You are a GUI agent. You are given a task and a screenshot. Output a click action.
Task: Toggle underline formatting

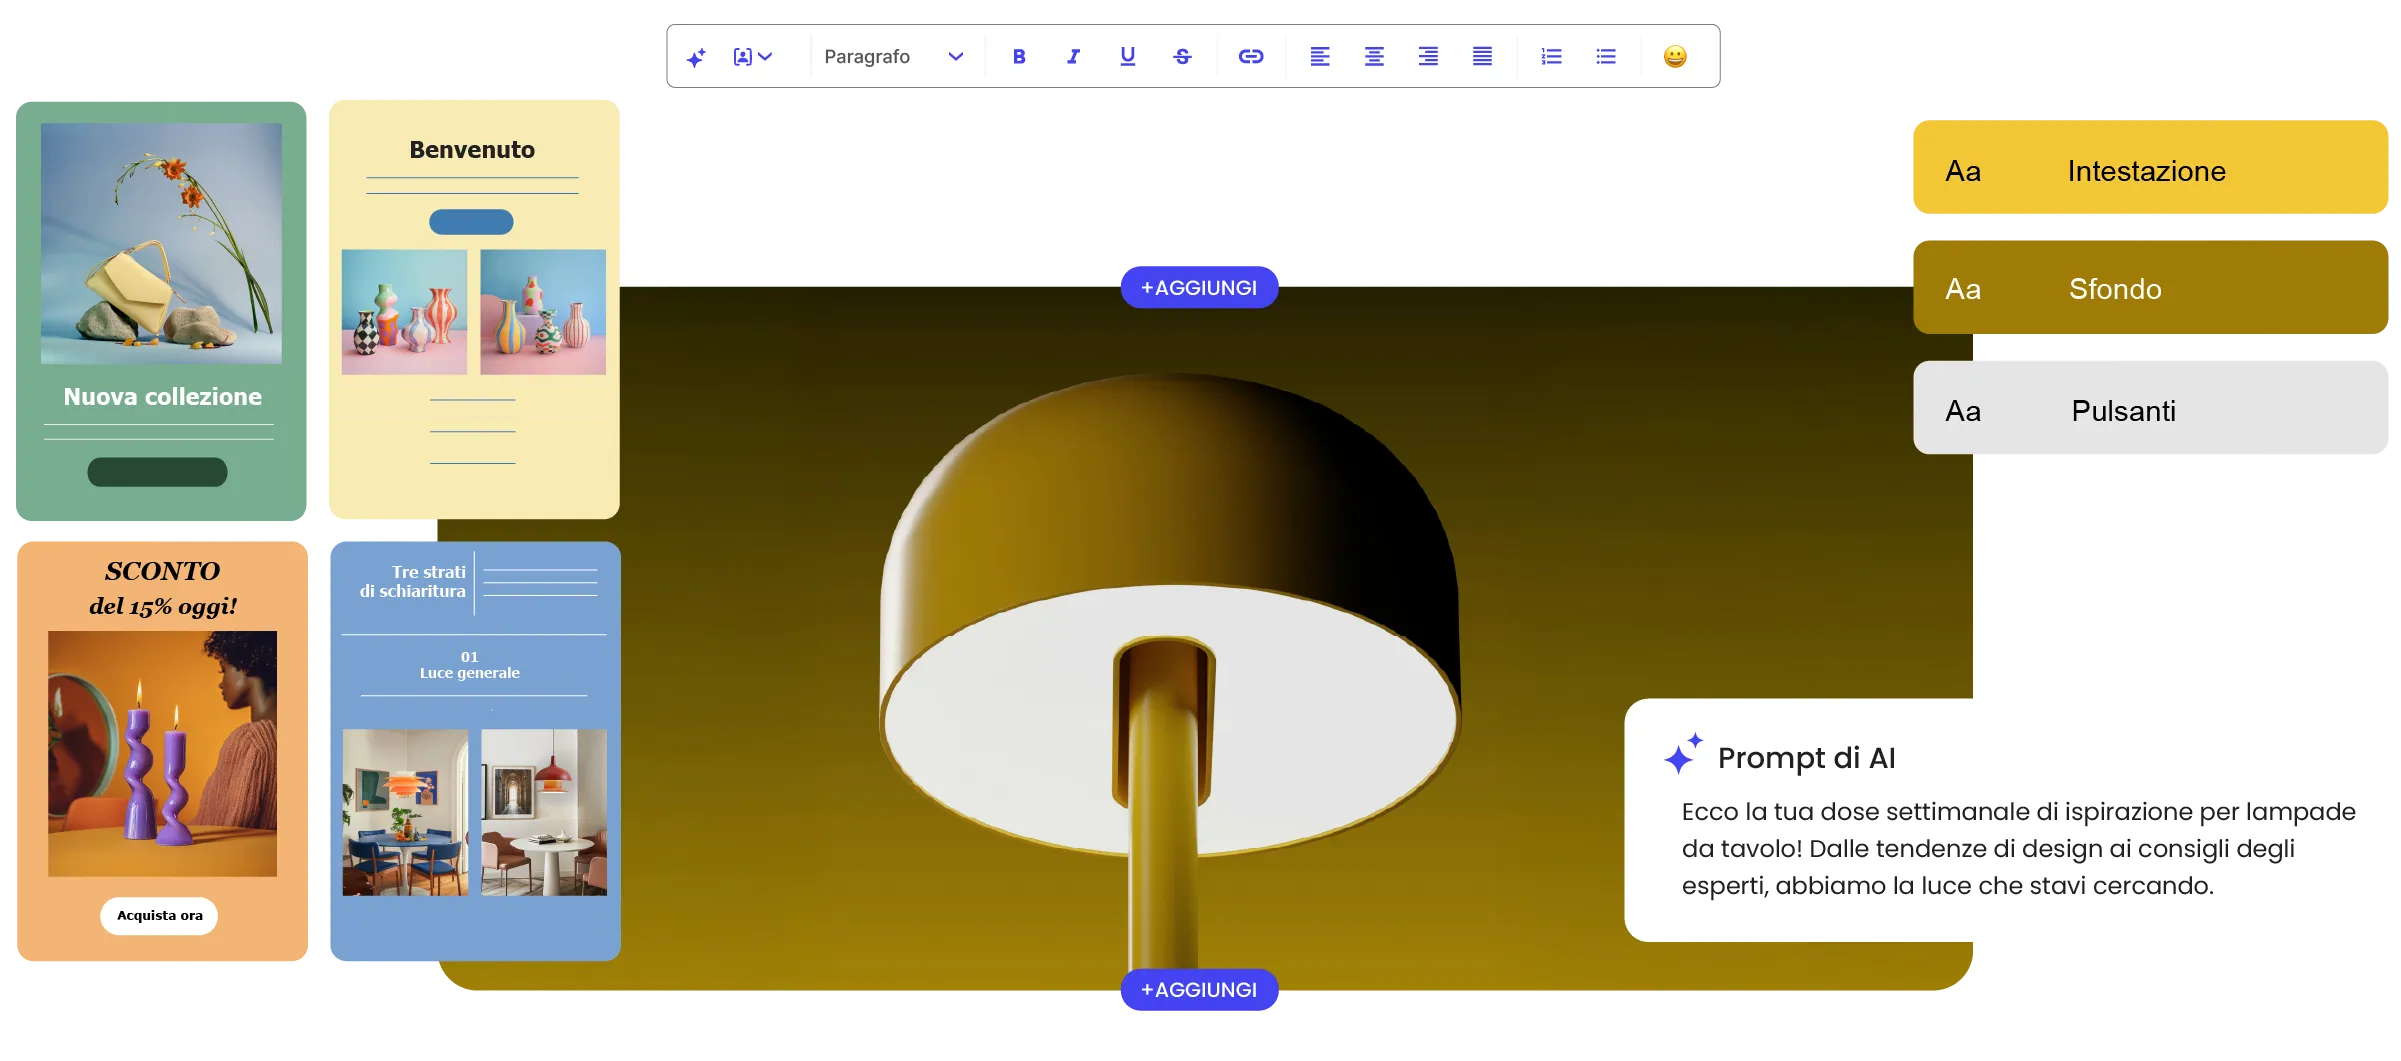click(x=1126, y=57)
